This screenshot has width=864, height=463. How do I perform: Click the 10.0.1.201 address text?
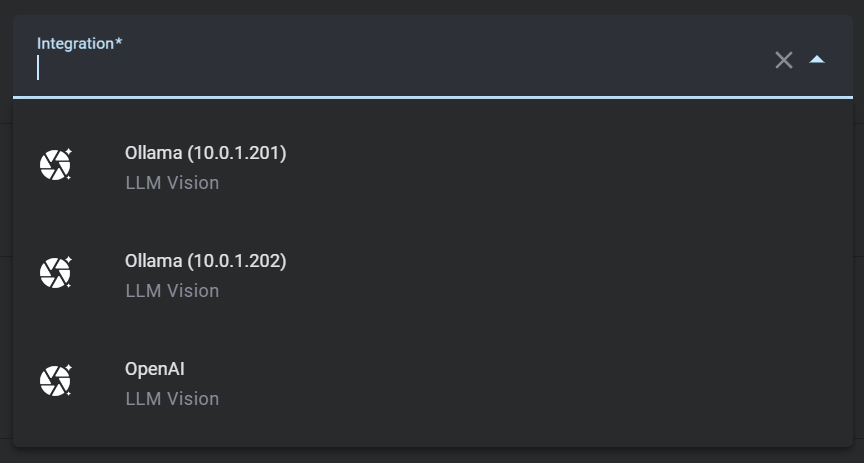[x=236, y=153]
